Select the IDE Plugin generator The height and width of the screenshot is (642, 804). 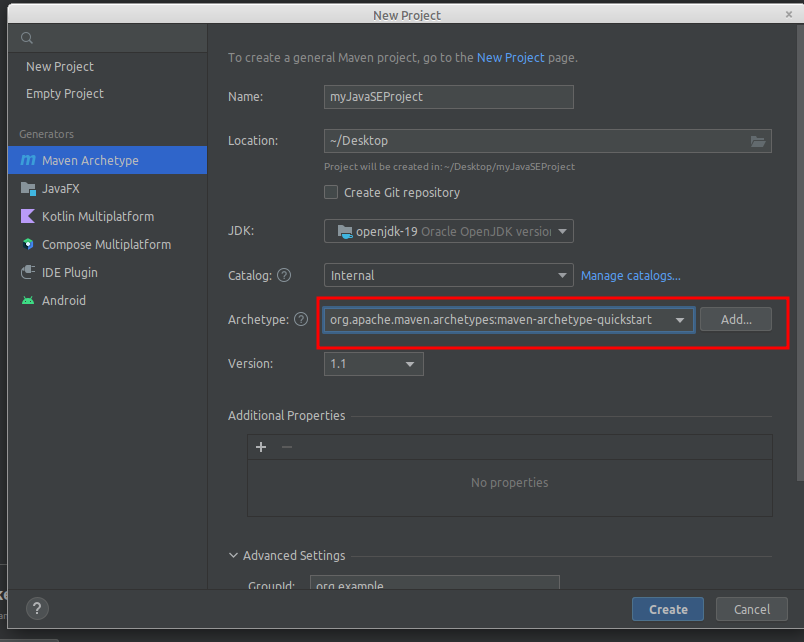[x=108, y=272]
